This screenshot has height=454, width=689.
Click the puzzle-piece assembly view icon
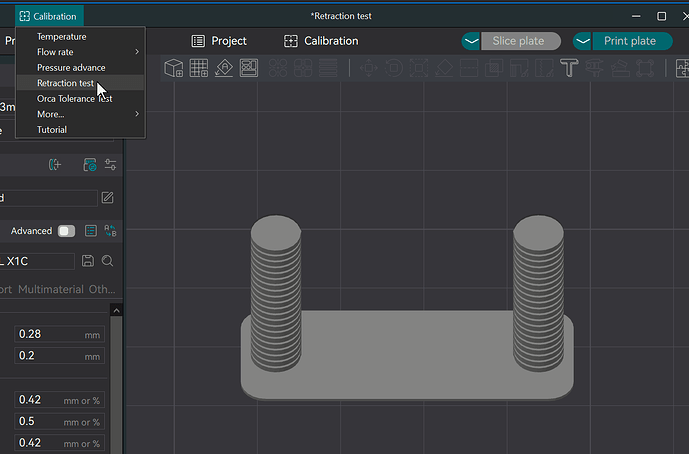click(682, 68)
